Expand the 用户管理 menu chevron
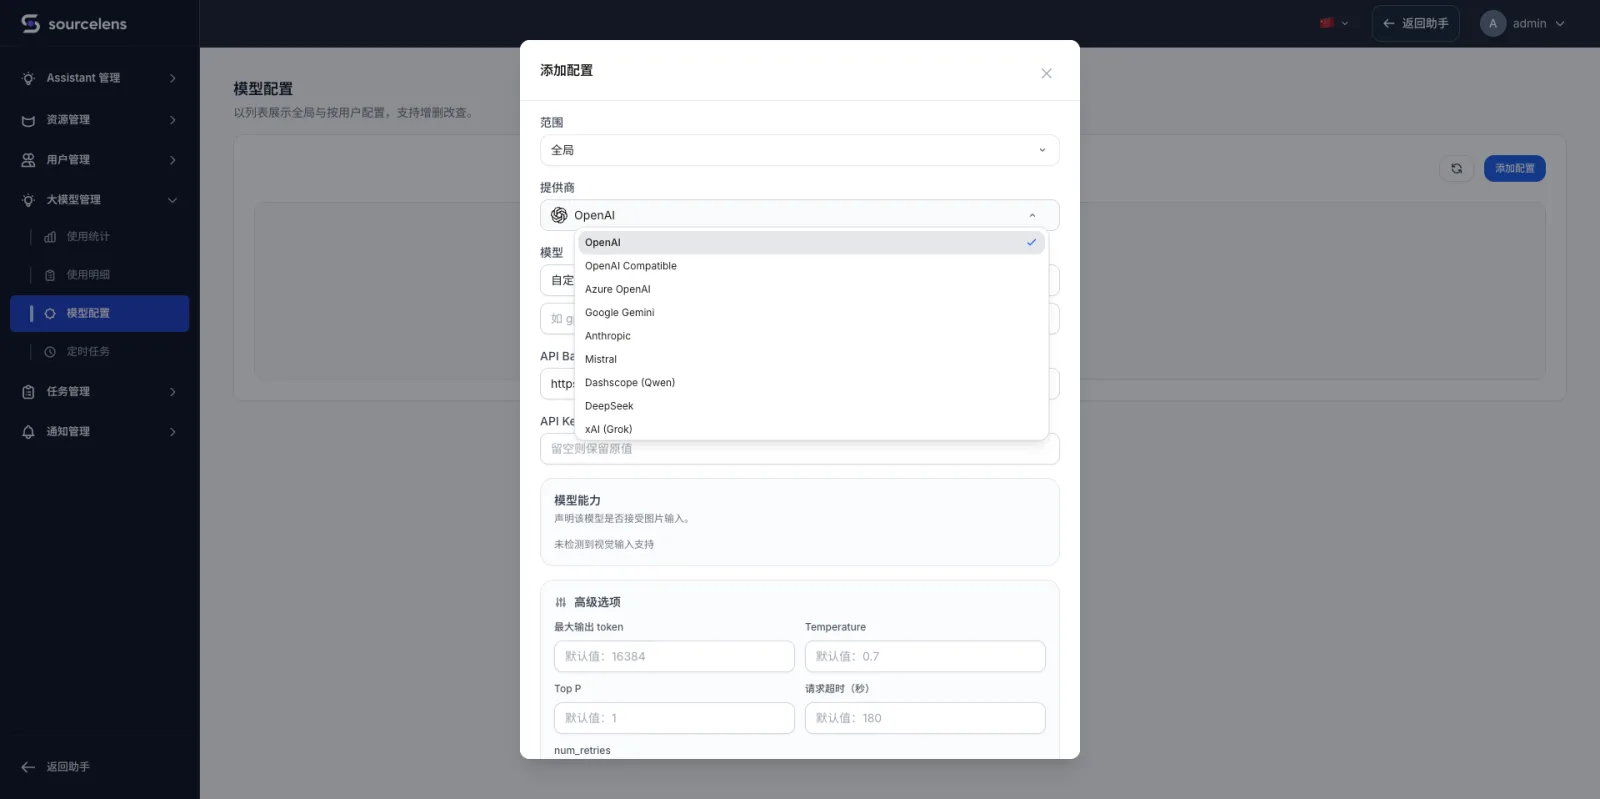 tap(173, 160)
